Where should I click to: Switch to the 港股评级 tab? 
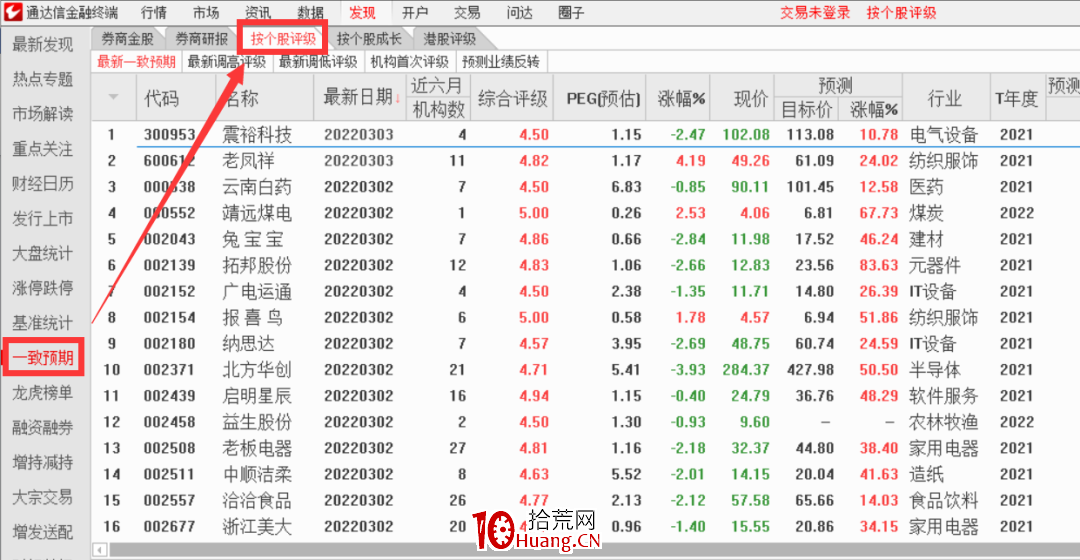tap(449, 39)
